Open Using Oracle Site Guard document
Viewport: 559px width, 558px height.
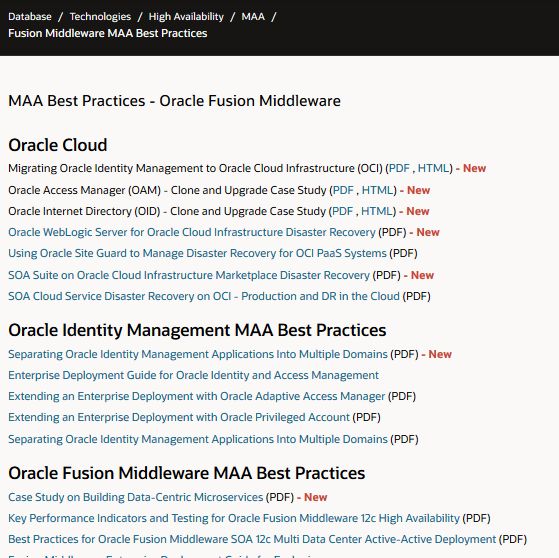pyautogui.click(x=197, y=253)
